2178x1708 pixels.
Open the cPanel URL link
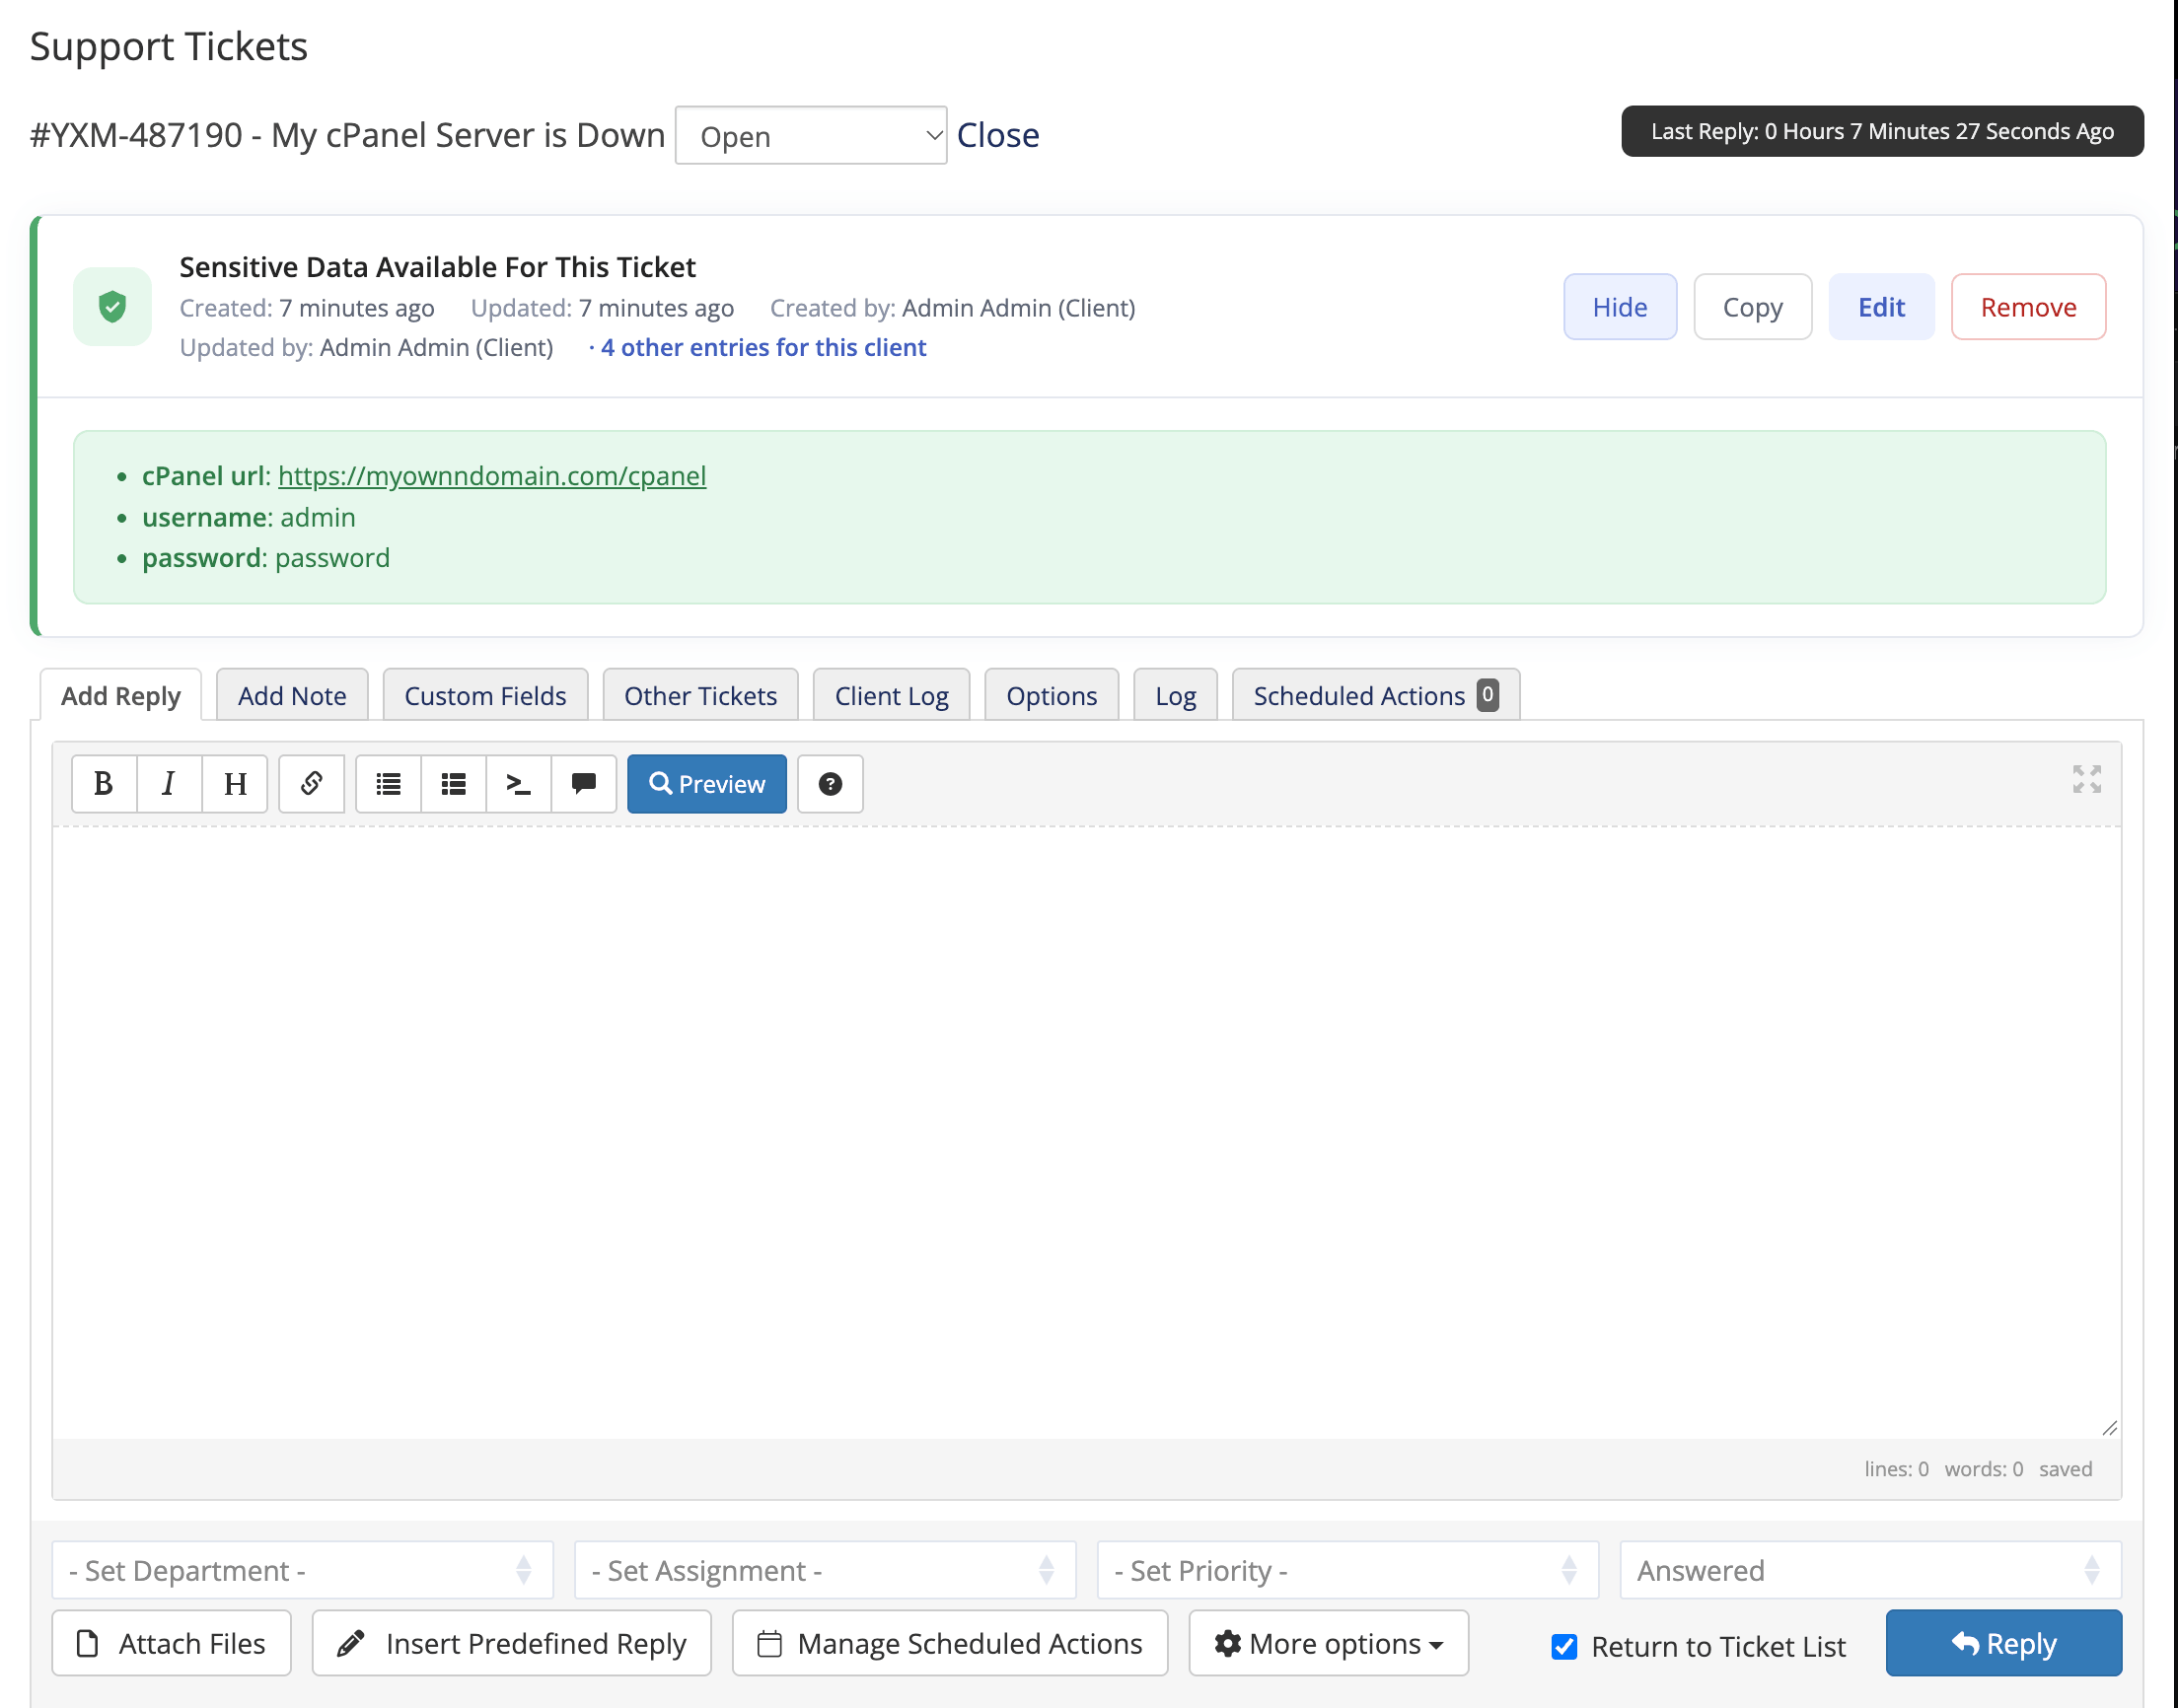492,476
